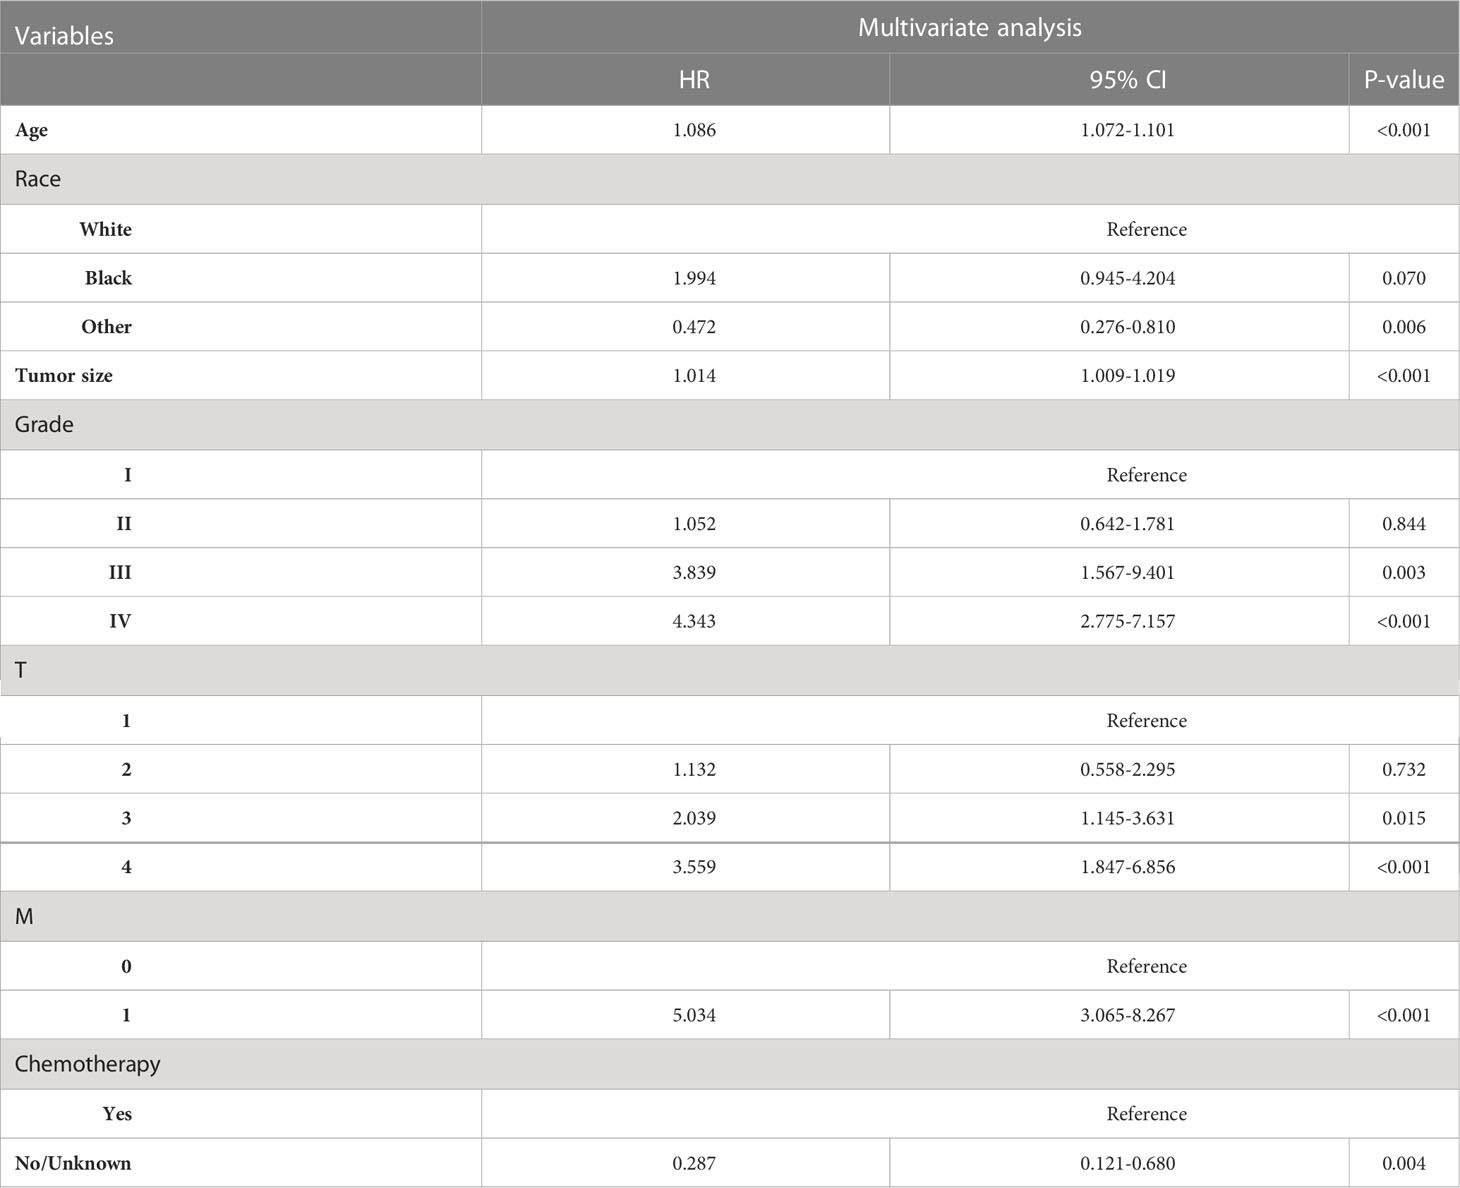
Task: Click CI value 2.775-7.157
Action: pyautogui.click(x=1127, y=622)
